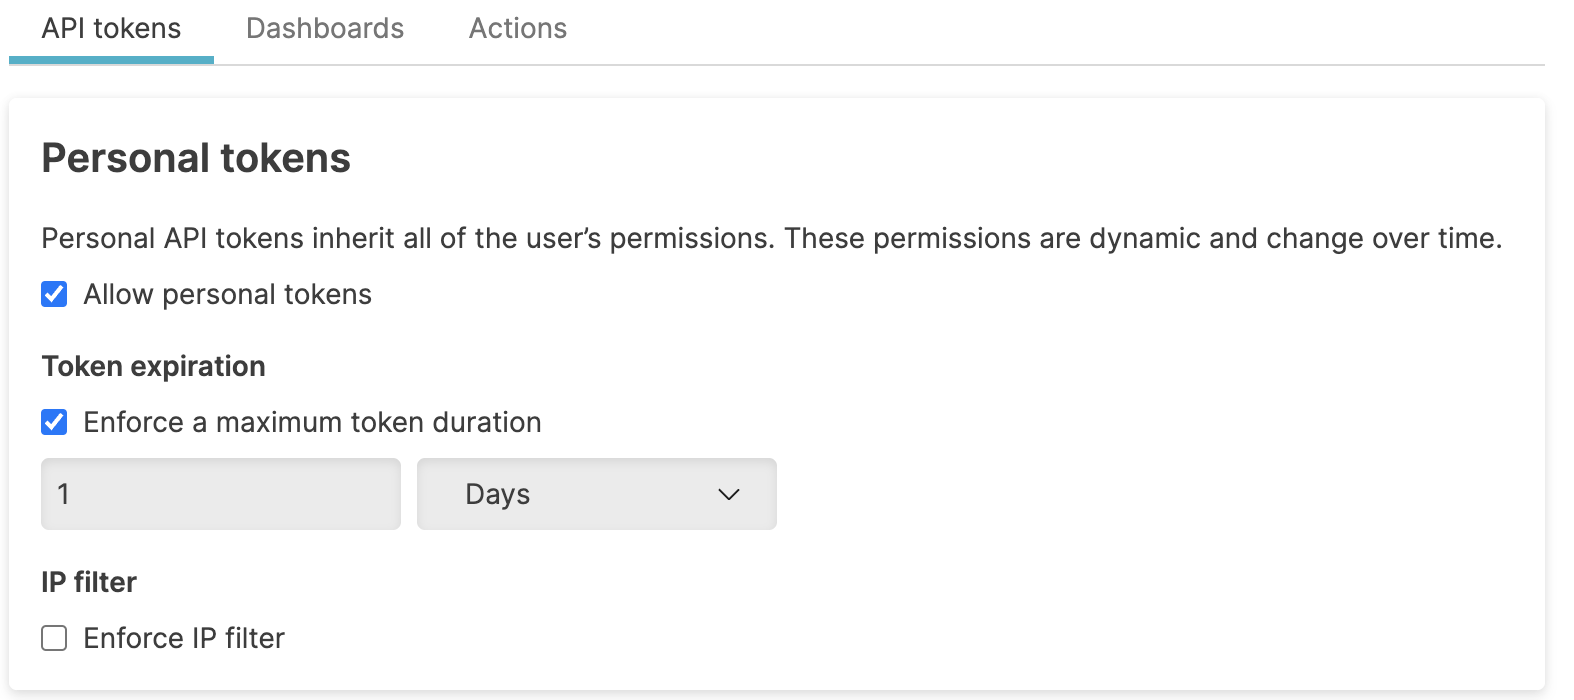Click empty space right of the Days dropdown
The height and width of the screenshot is (700, 1574).
click(x=1100, y=494)
